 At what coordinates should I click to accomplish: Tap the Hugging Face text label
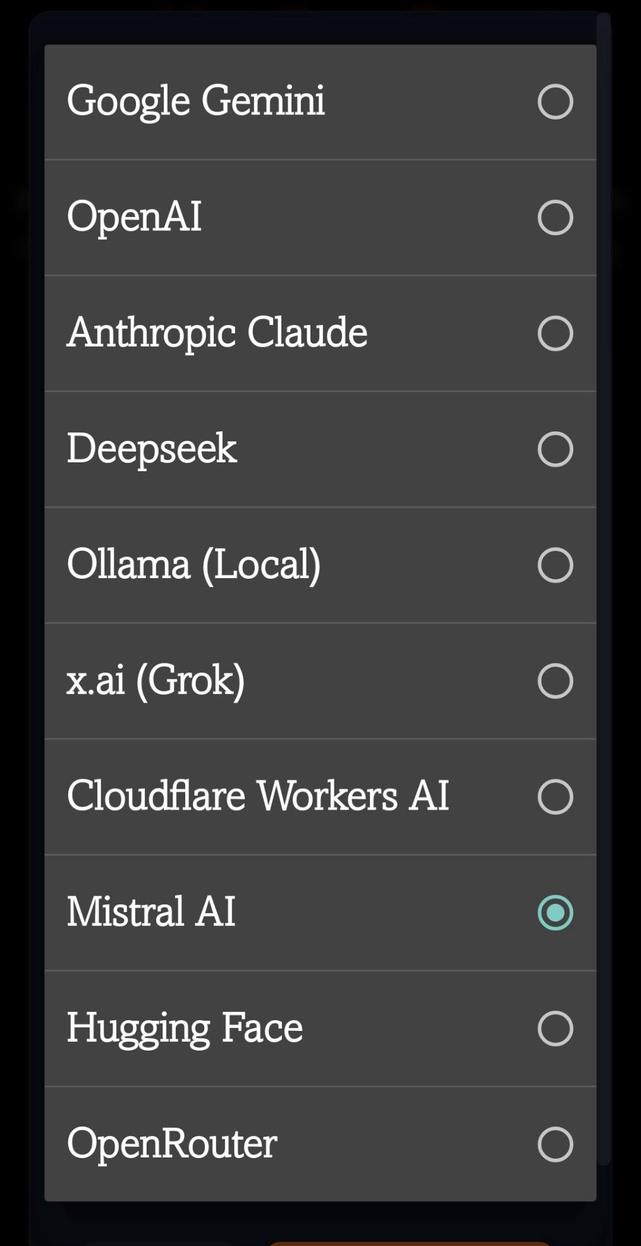[x=185, y=1028]
